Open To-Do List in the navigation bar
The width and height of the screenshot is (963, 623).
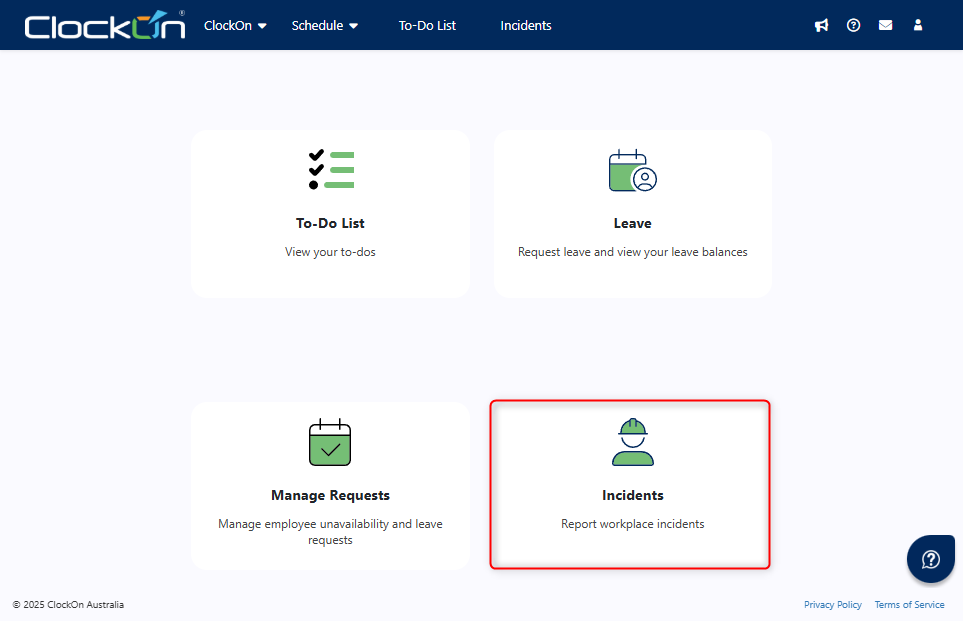[427, 26]
